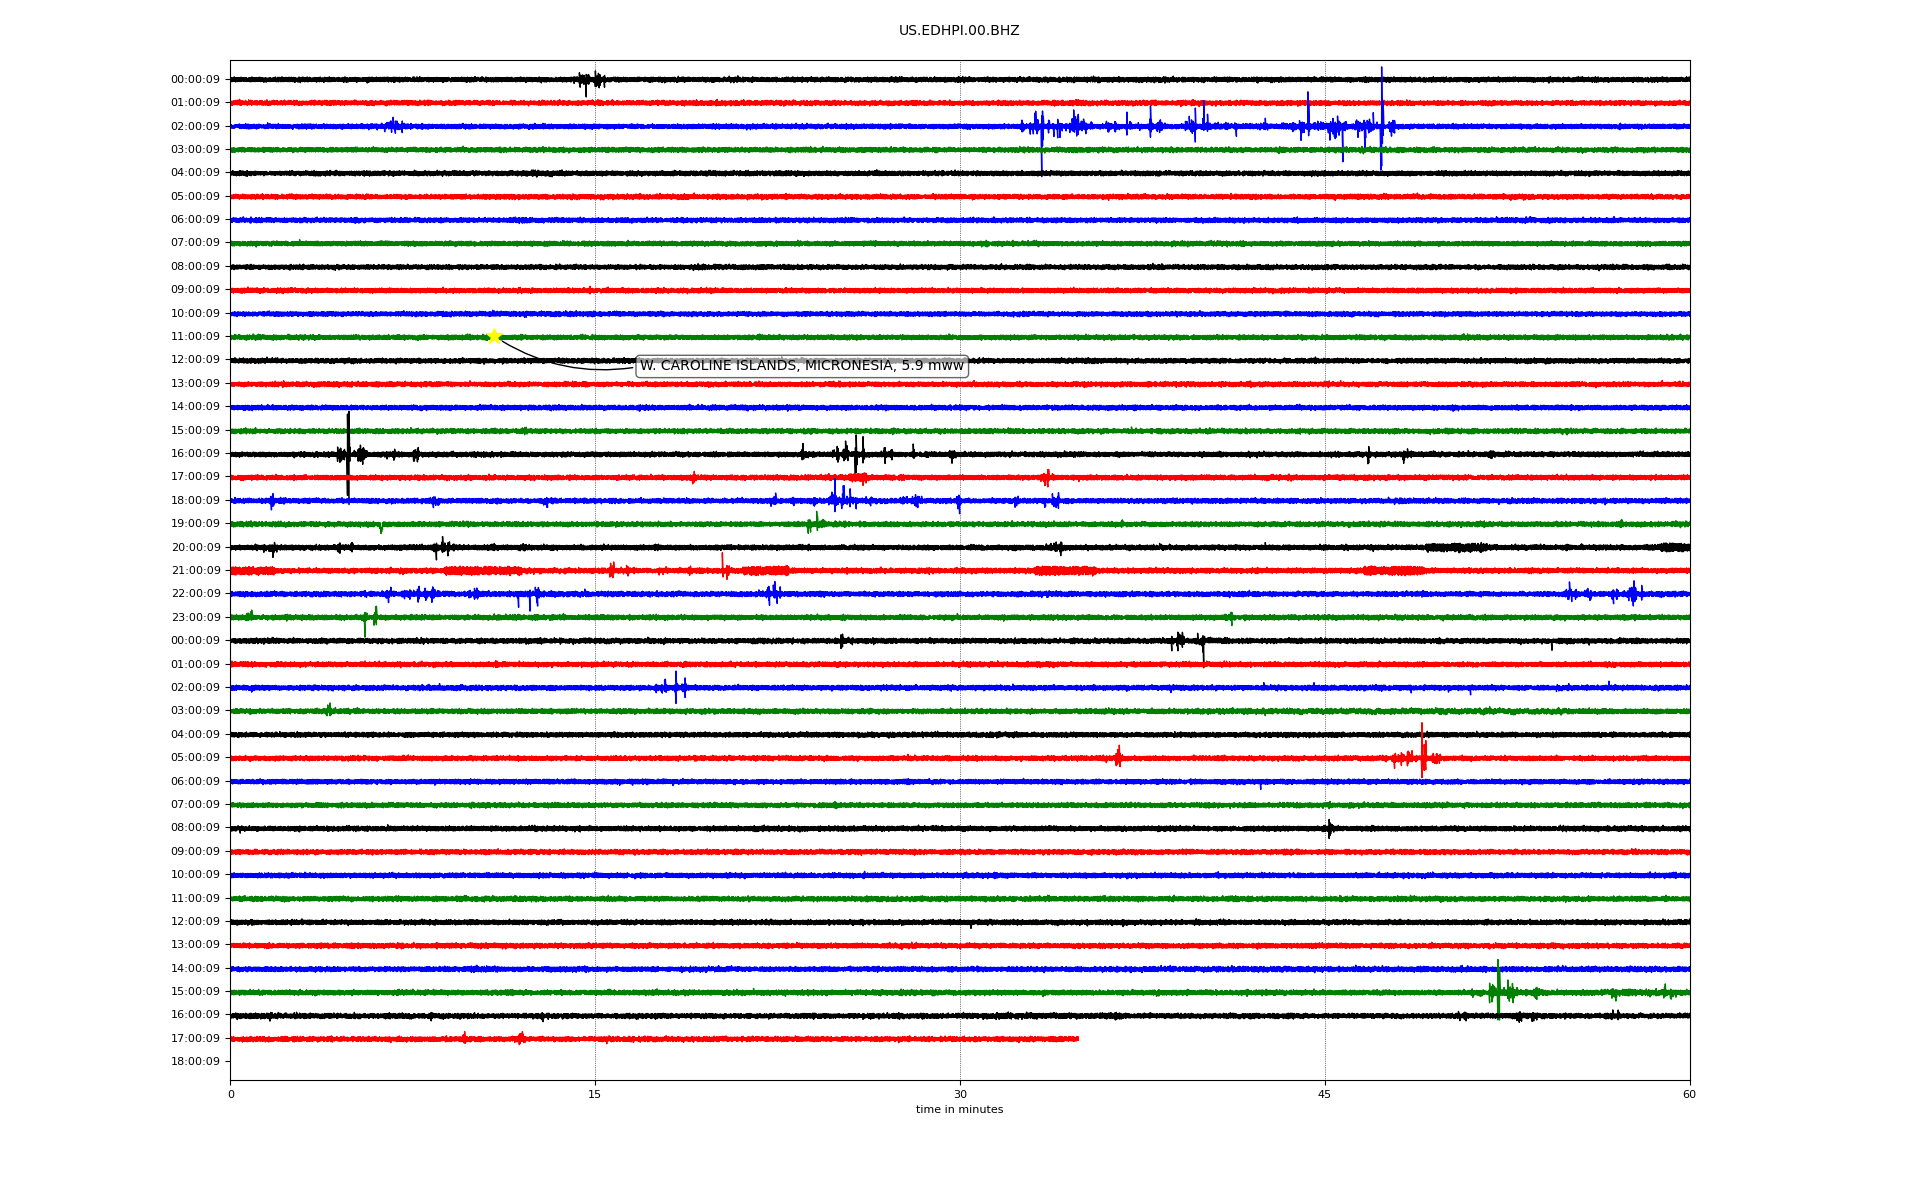Click the 30 minute tick label
Viewport: 1920px width, 1200px height.
point(960,1094)
